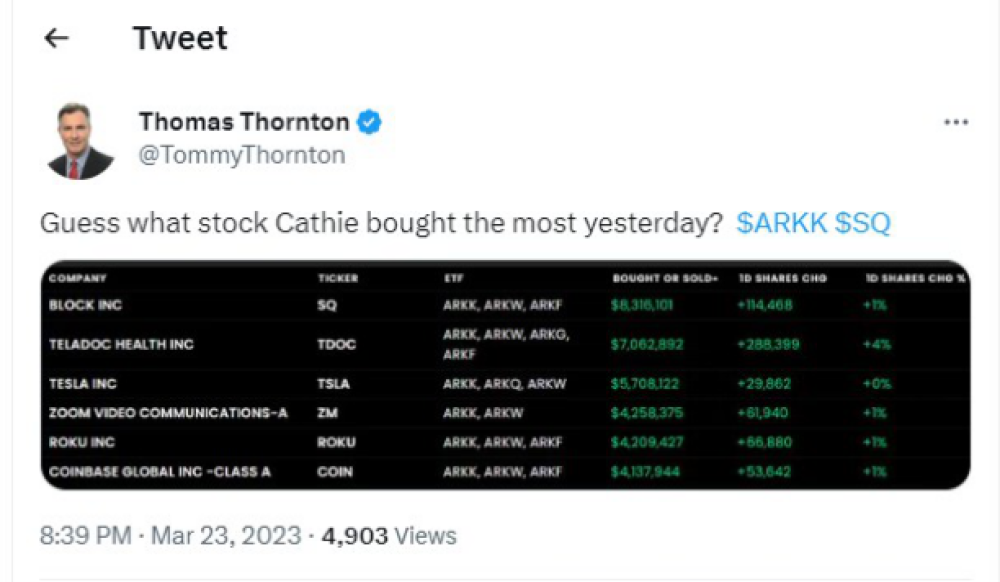Open the @TommyThornton handle link

coord(242,155)
